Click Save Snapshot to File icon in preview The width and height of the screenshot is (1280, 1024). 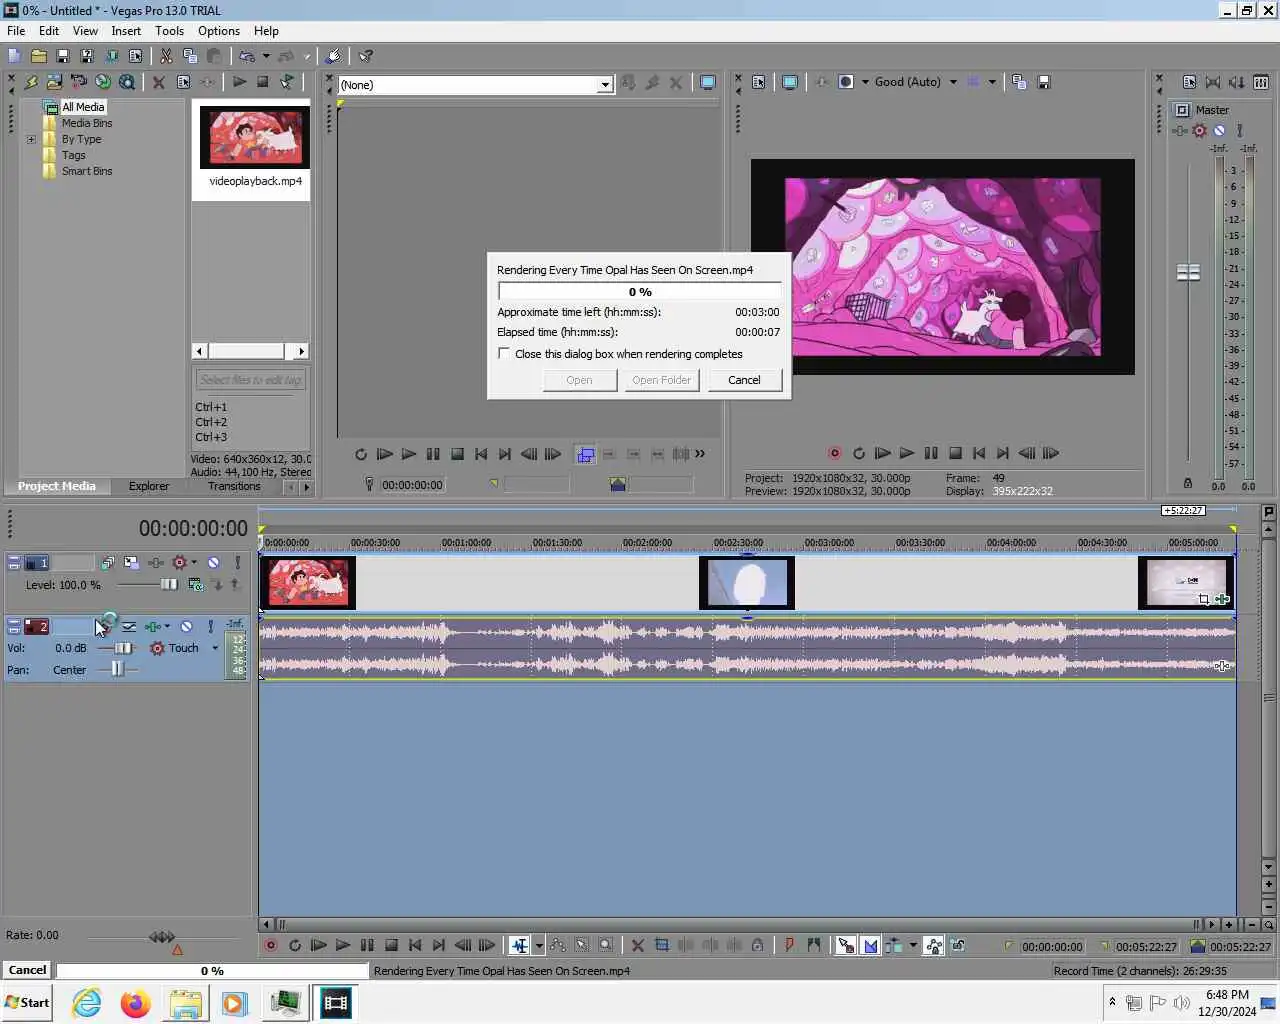tap(1043, 82)
